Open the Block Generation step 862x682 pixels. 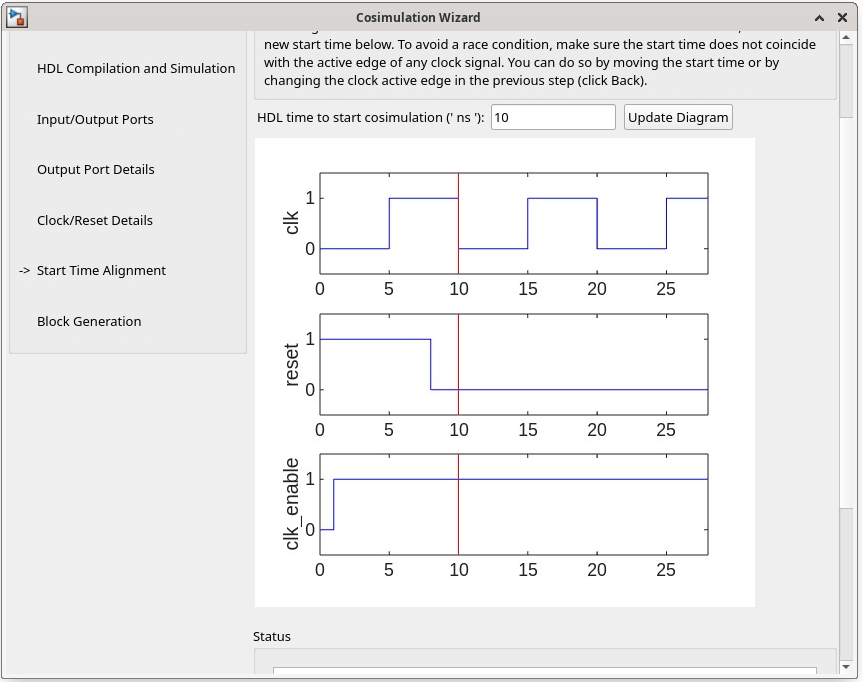[x=89, y=321]
